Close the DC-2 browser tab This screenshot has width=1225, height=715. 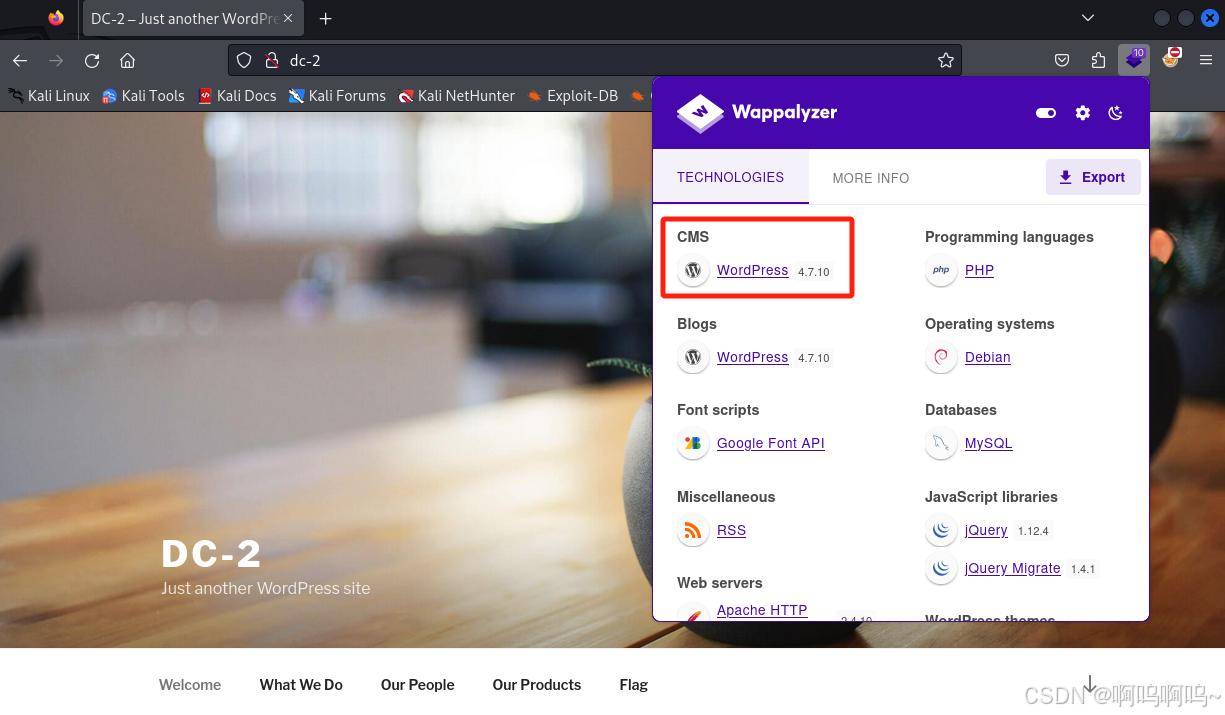click(288, 18)
